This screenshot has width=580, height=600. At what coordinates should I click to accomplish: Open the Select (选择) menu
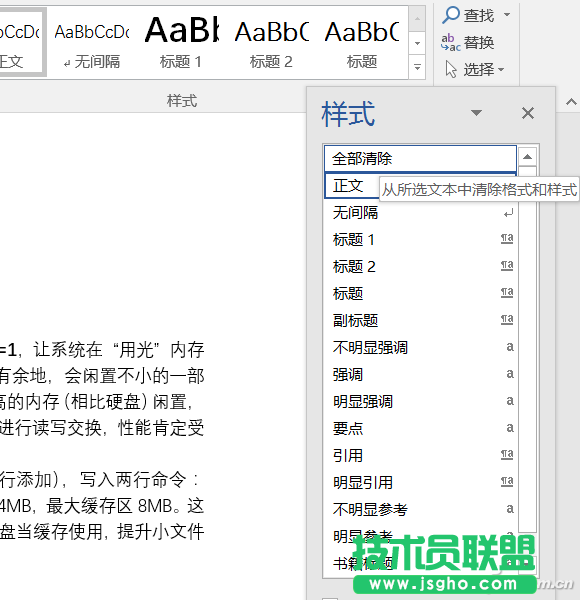(475, 70)
